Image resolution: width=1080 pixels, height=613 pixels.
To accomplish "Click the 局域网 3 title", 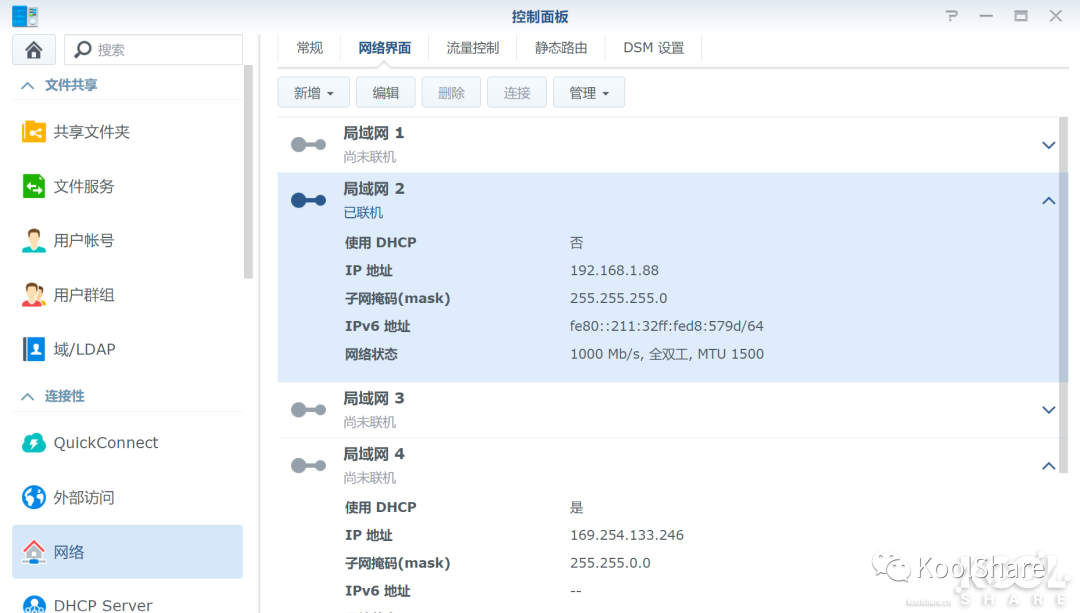I will click(x=374, y=398).
